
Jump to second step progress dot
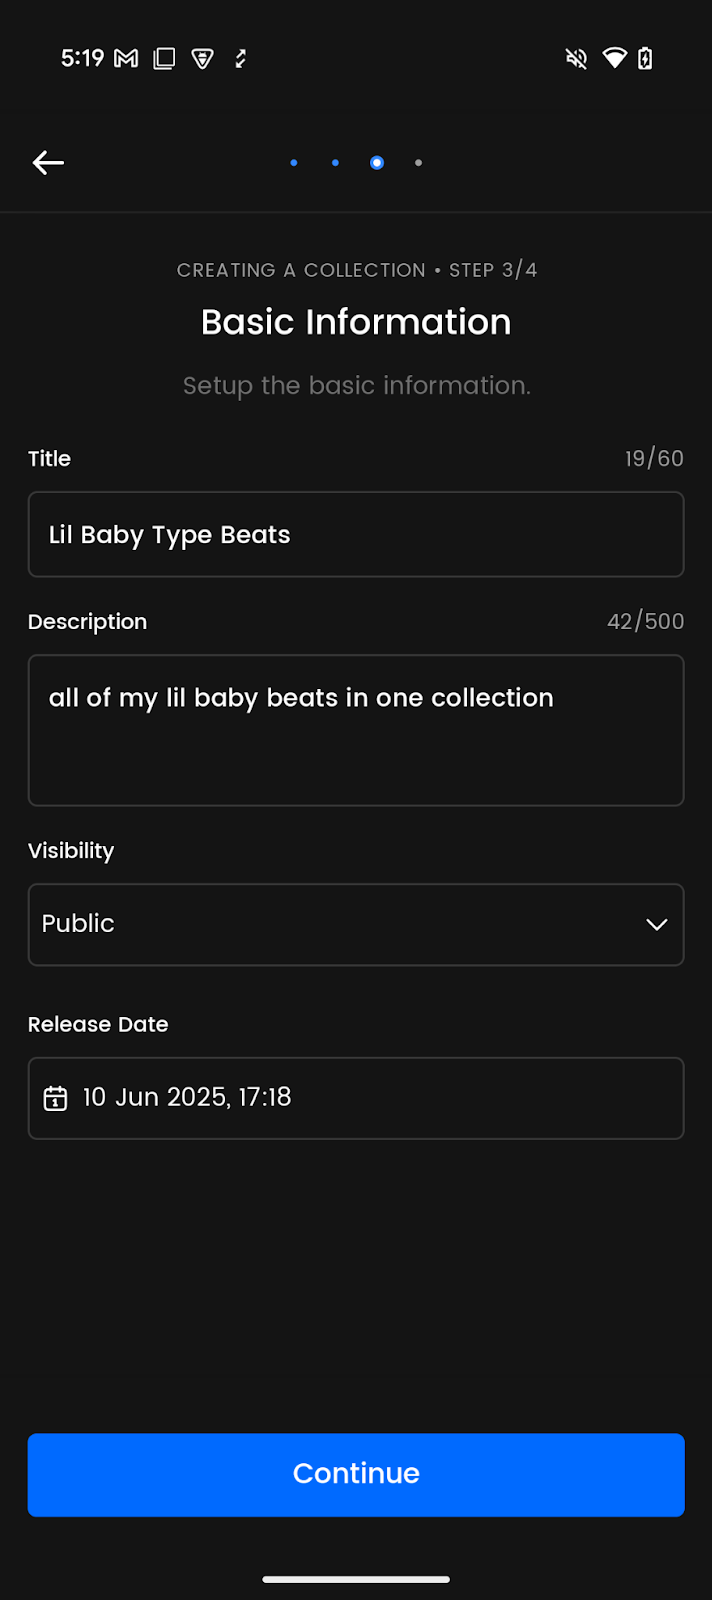(x=335, y=162)
